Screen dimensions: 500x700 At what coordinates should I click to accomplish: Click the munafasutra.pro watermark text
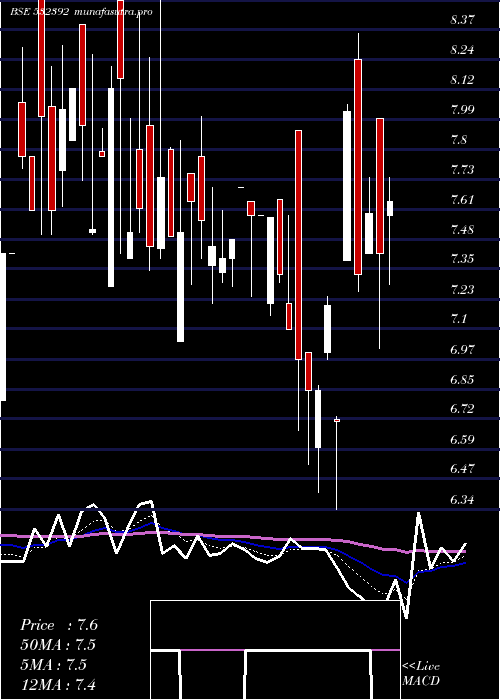pyautogui.click(x=113, y=12)
